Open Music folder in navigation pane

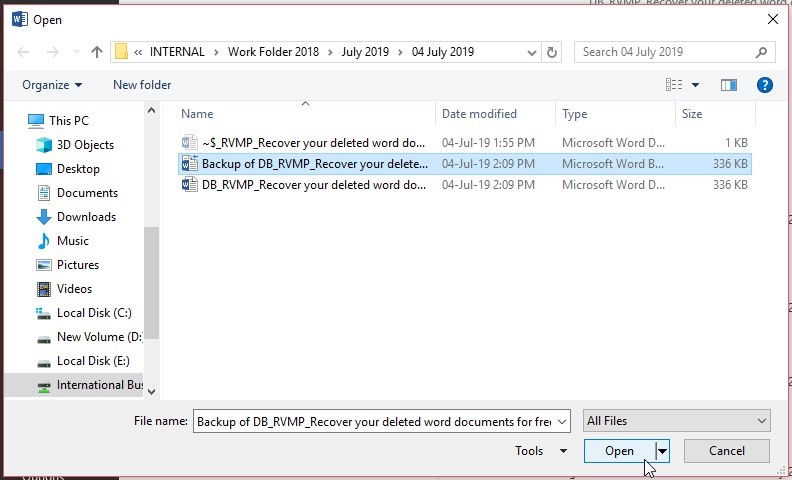(x=63, y=241)
